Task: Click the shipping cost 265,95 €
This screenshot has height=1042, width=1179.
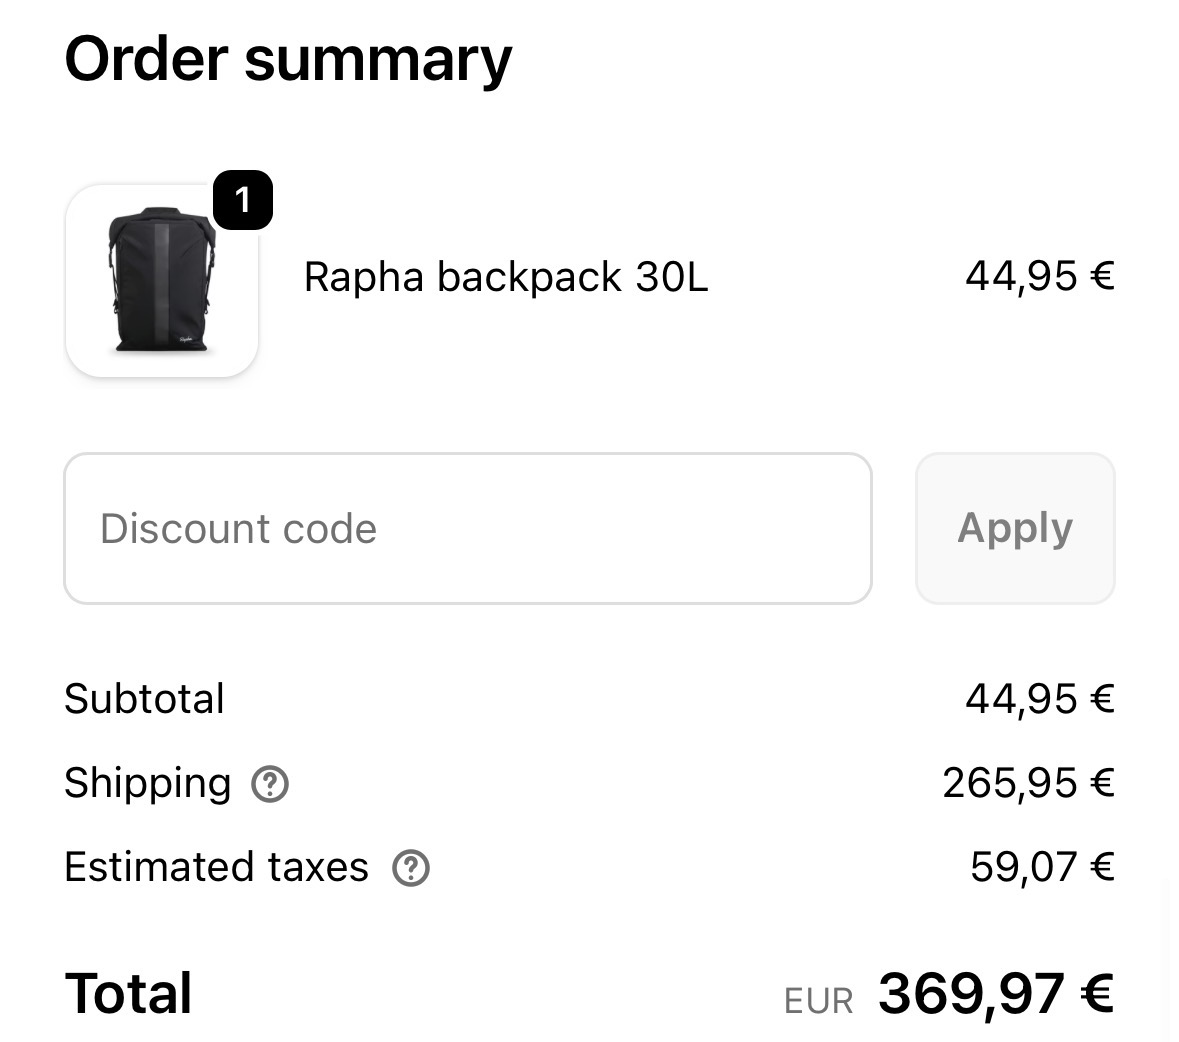Action: click(1027, 783)
